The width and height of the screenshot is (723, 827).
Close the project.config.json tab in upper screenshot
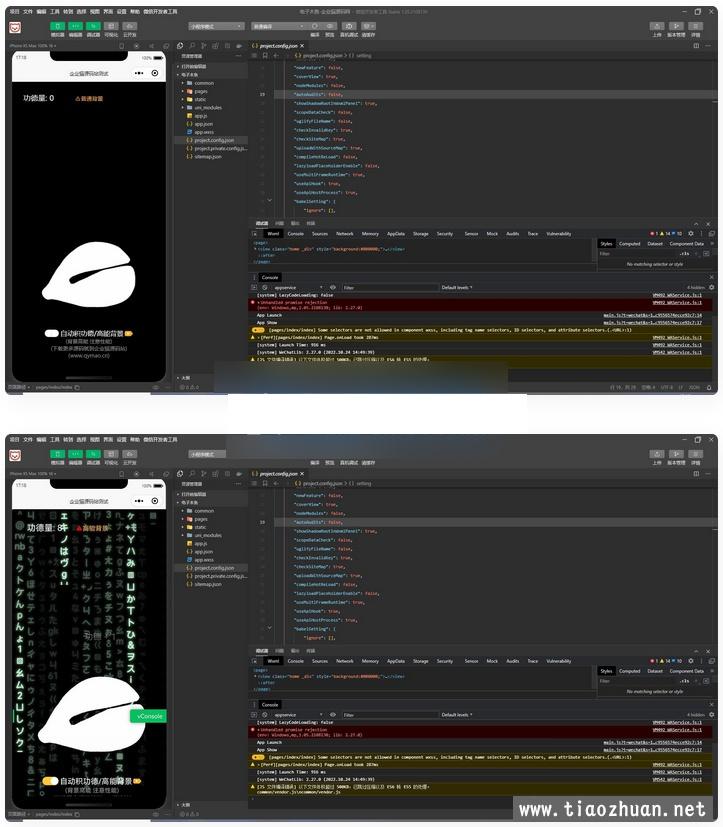click(302, 46)
